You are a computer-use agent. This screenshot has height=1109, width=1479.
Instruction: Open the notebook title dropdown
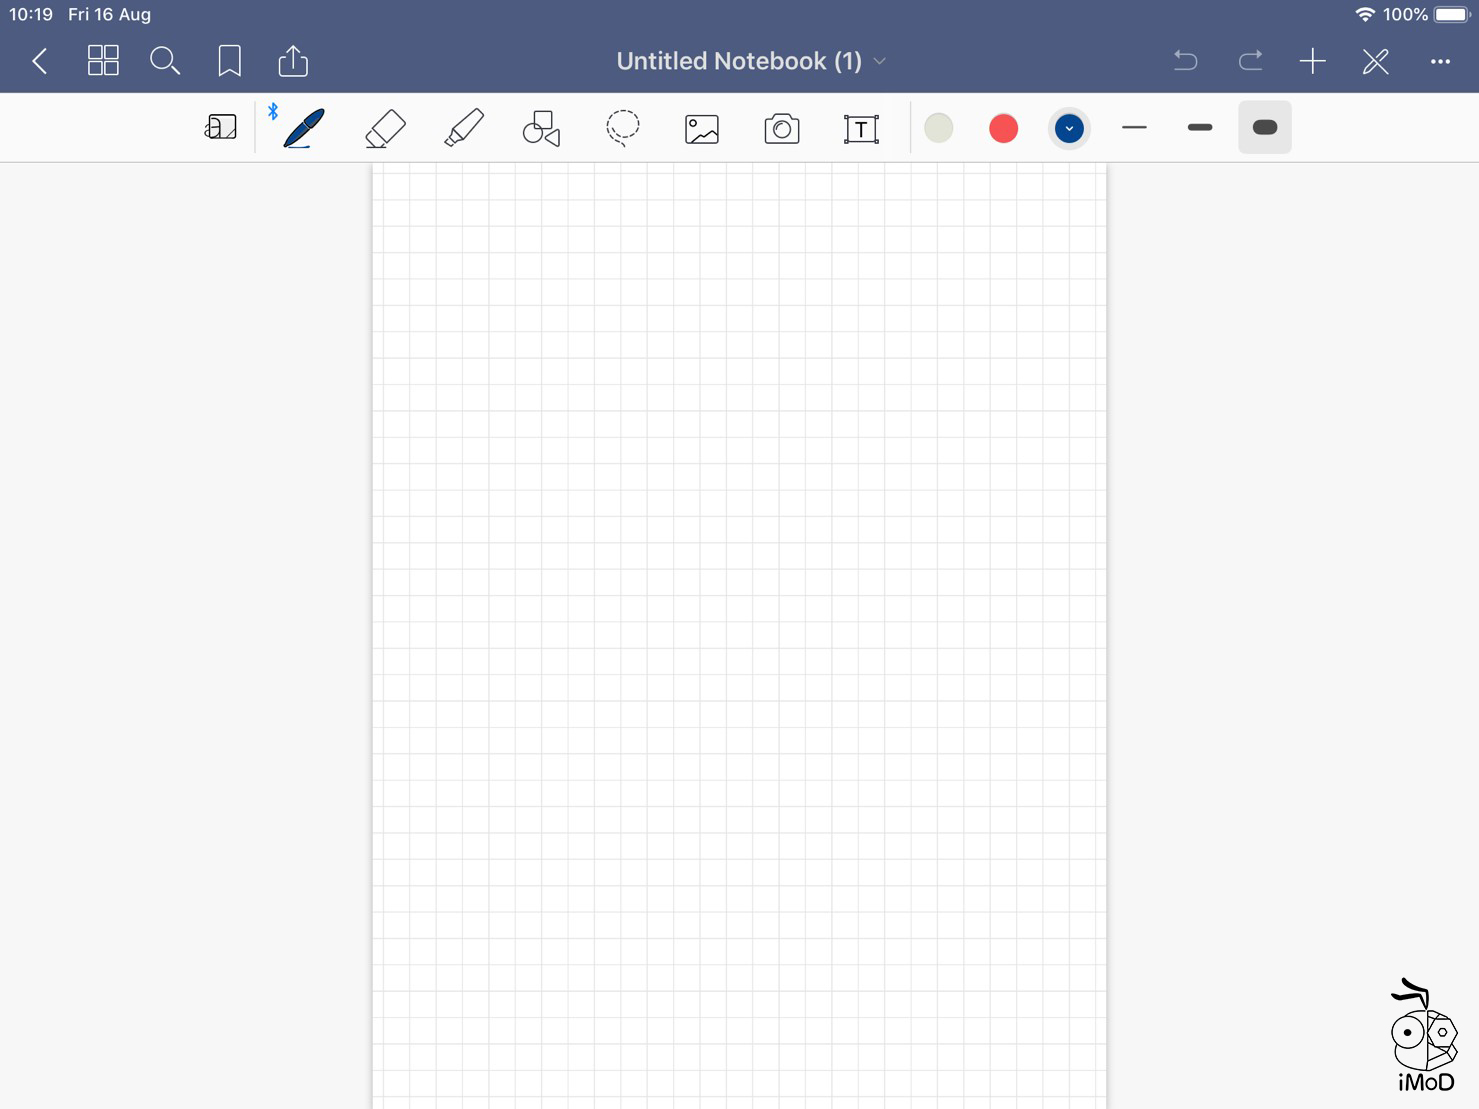[x=878, y=61]
